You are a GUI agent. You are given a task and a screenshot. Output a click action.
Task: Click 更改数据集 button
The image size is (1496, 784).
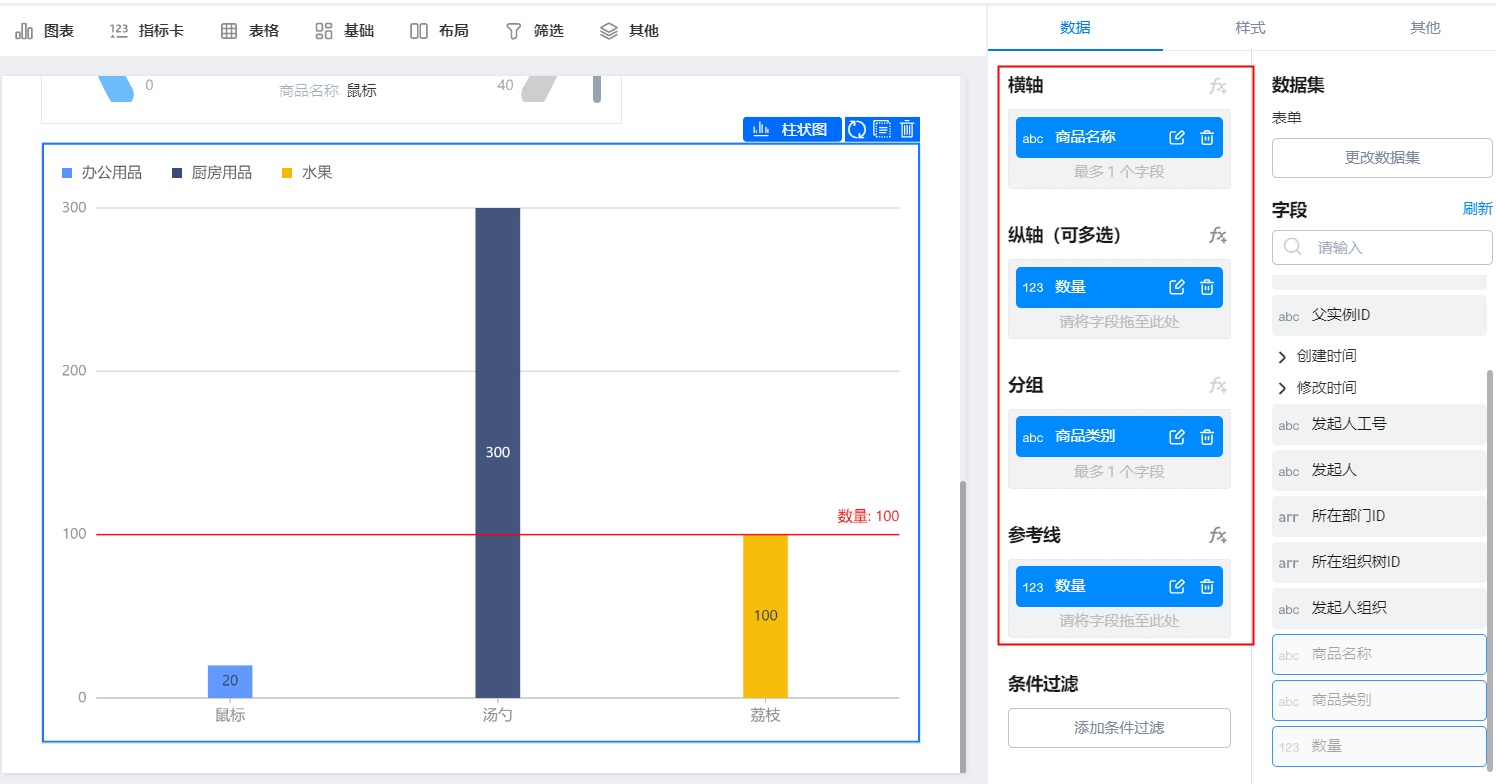click(1382, 157)
